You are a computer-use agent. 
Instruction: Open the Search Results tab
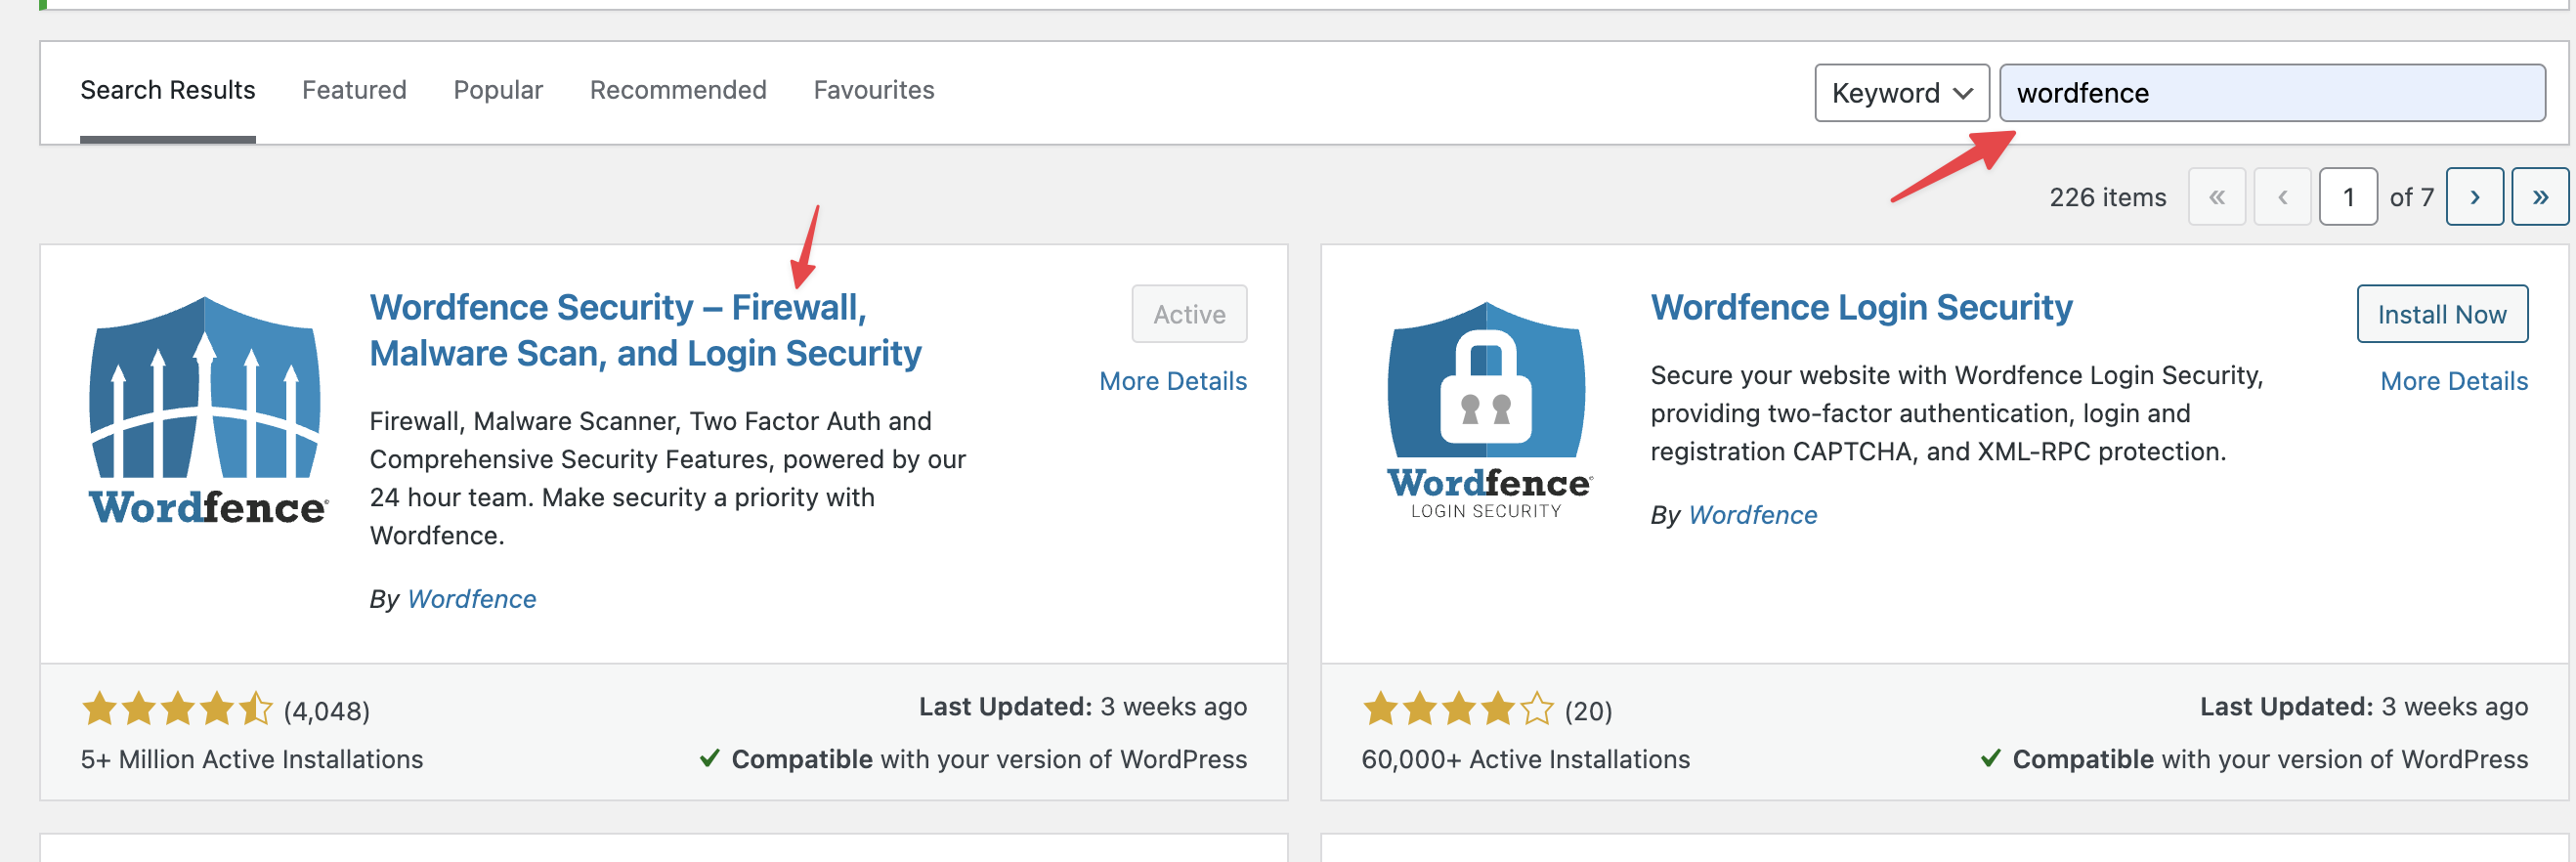click(x=168, y=91)
